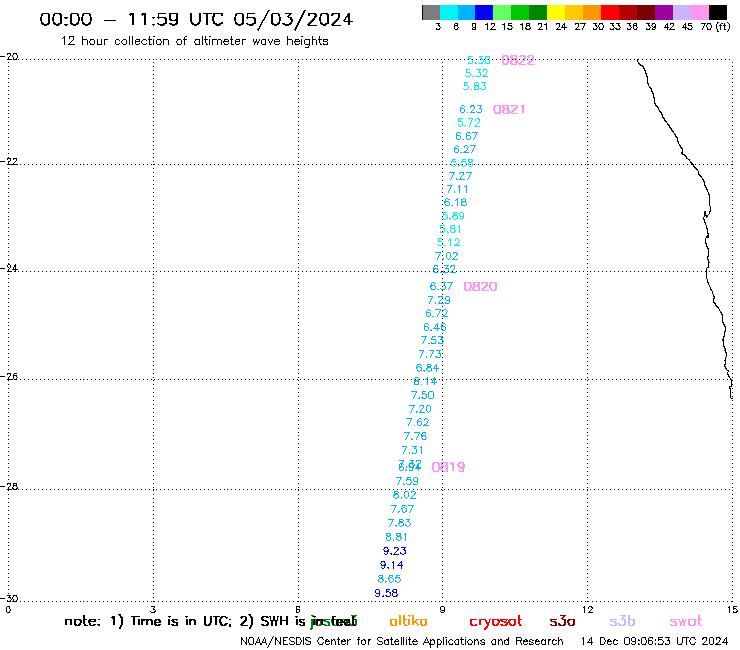Click the dark blue wave height 9.23
The width and height of the screenshot is (740, 650).
(395, 551)
